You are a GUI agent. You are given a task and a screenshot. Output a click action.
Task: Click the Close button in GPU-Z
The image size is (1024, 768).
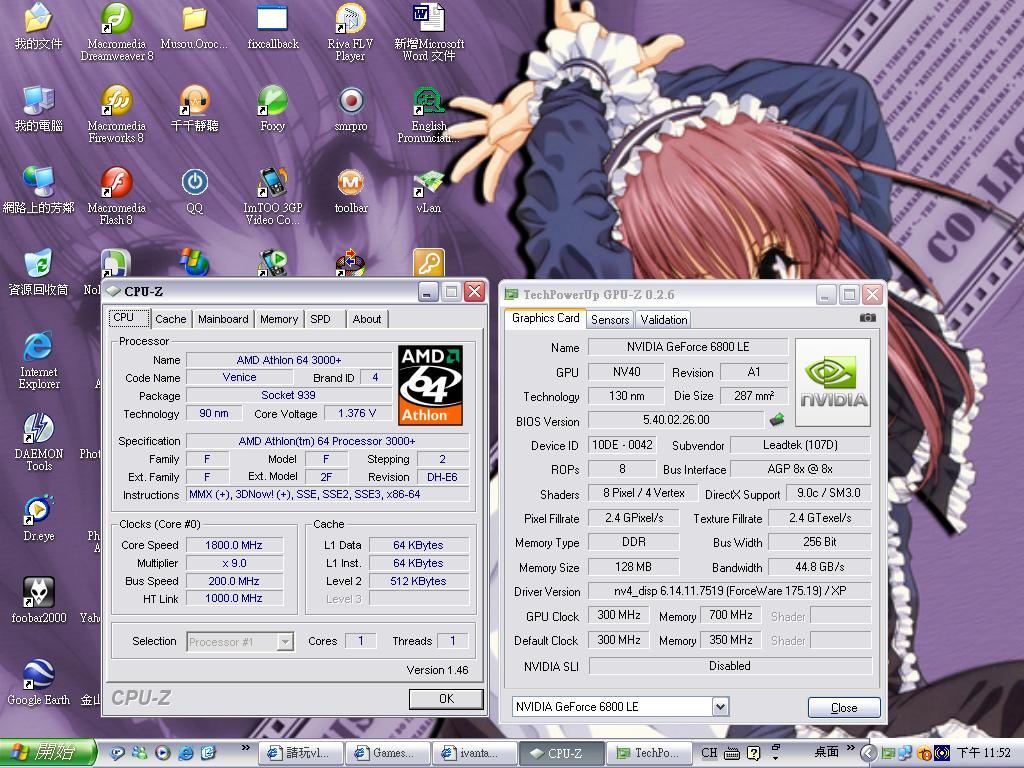pyautogui.click(x=843, y=707)
